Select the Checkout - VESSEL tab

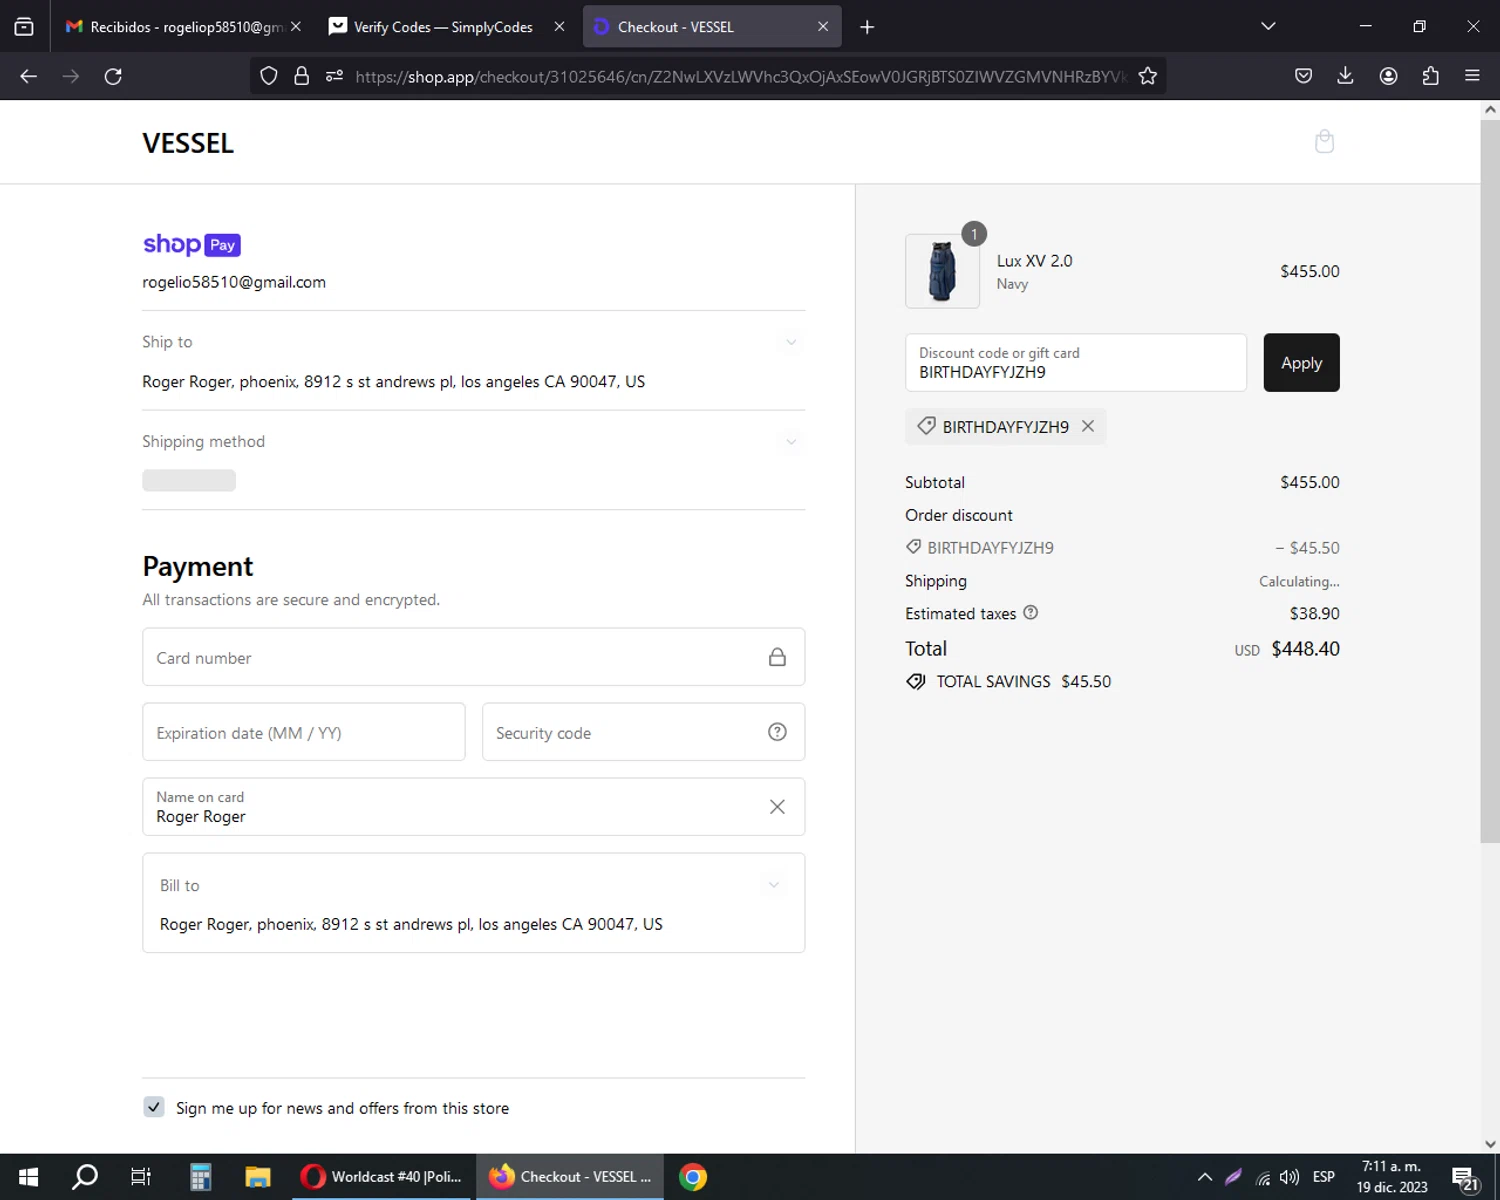tap(712, 27)
